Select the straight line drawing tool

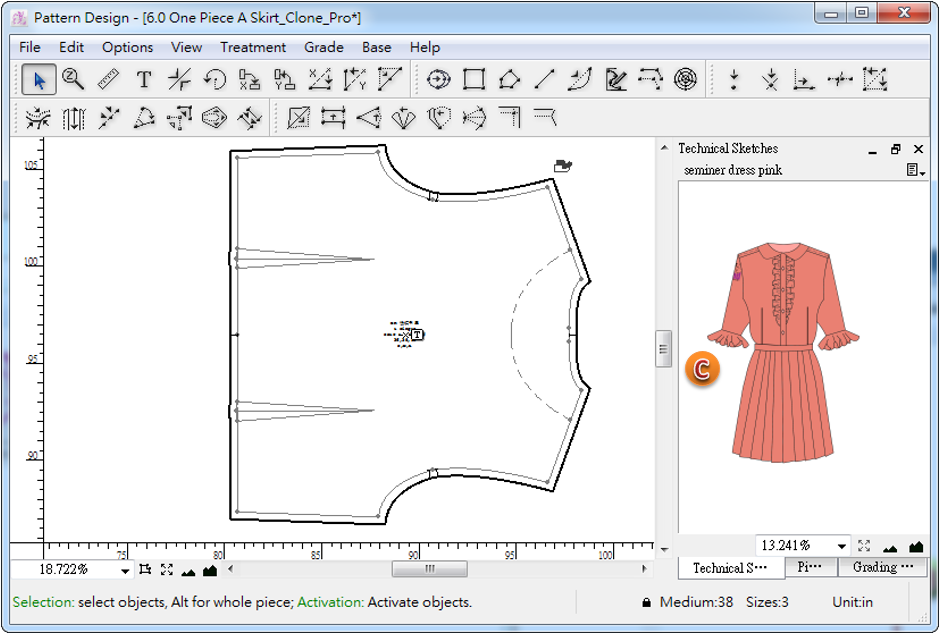[545, 79]
